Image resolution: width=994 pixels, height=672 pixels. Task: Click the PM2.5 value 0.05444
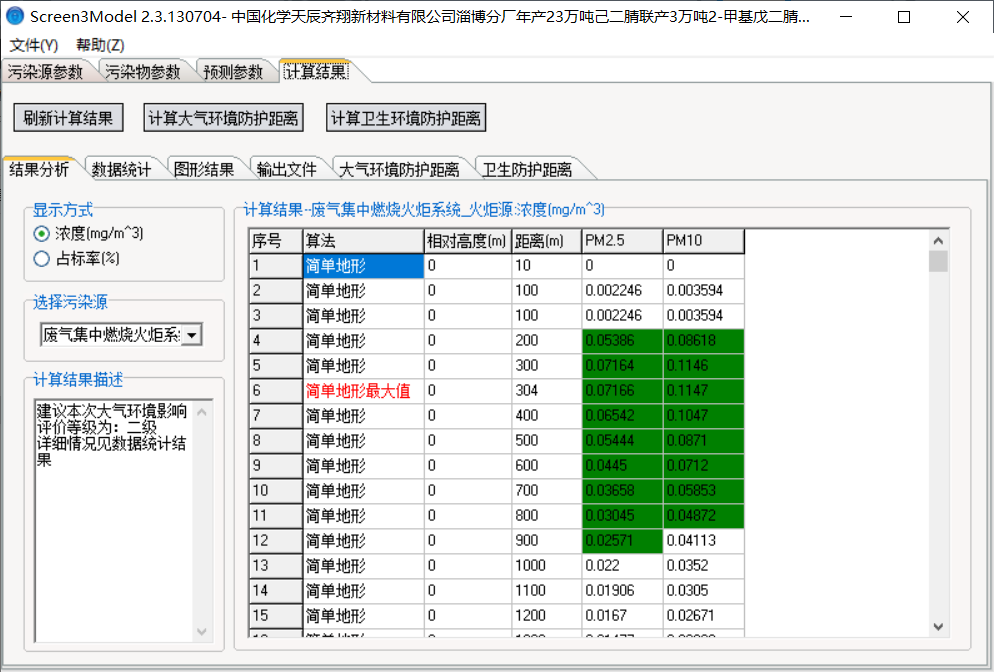click(x=623, y=441)
